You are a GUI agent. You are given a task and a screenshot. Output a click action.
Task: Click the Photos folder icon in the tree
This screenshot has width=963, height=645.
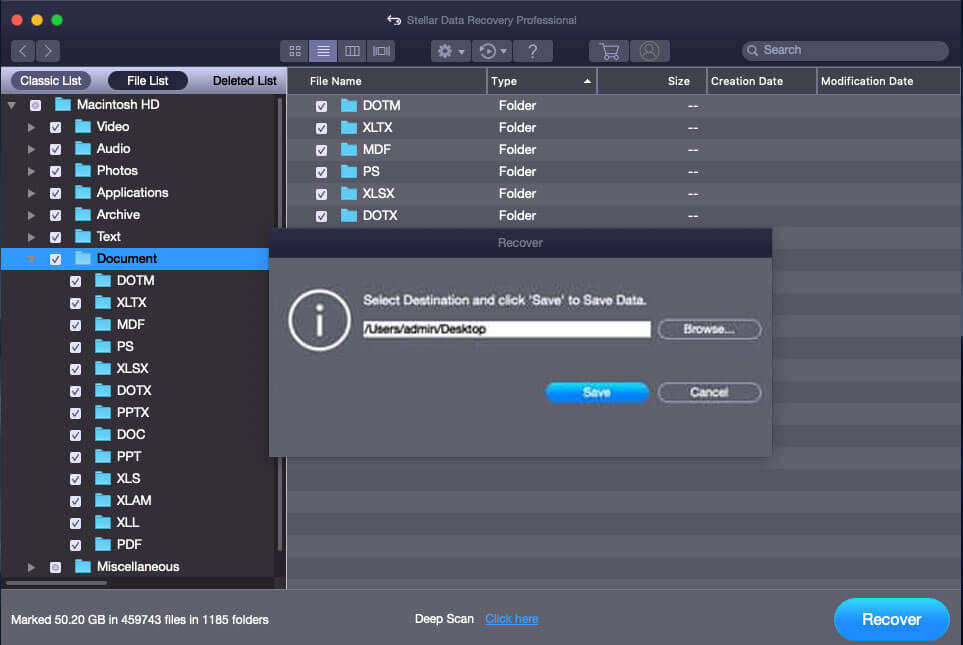[82, 170]
